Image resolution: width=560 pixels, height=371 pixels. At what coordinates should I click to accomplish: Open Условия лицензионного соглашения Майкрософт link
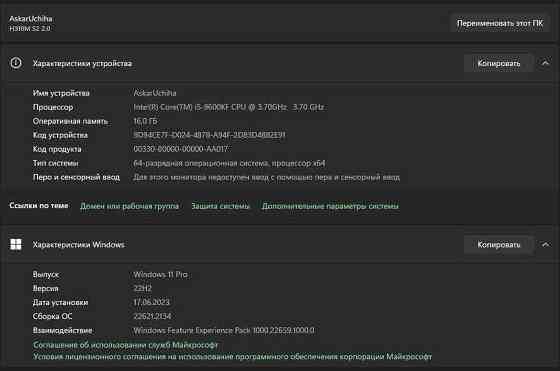tap(232, 356)
